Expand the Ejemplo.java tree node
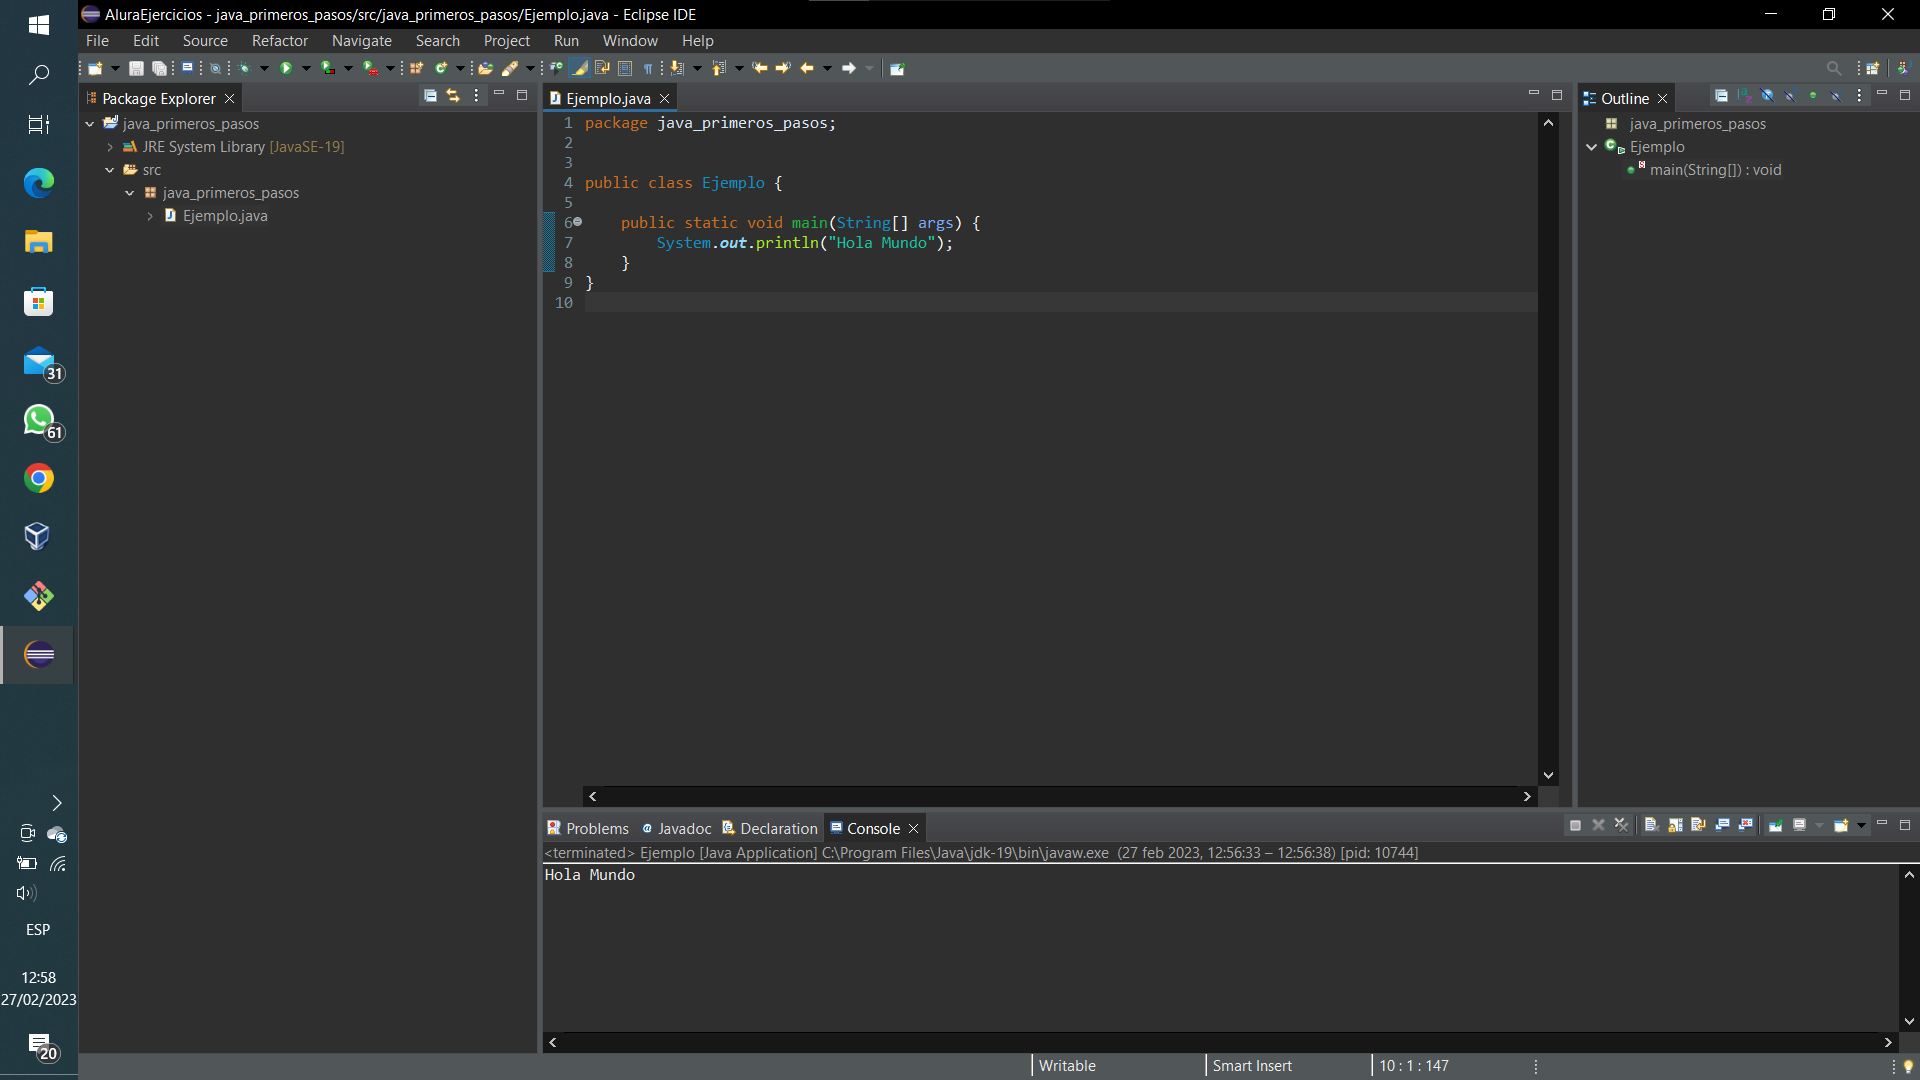 click(150, 216)
